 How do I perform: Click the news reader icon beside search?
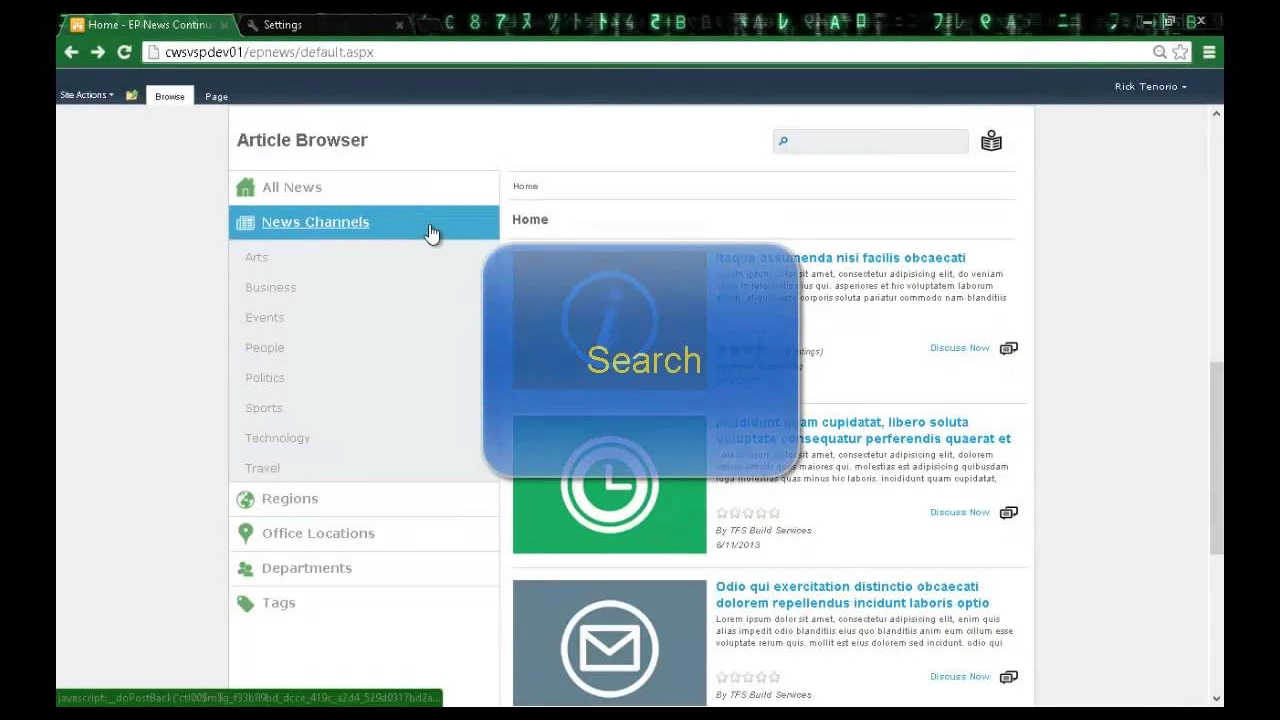pyautogui.click(x=991, y=141)
